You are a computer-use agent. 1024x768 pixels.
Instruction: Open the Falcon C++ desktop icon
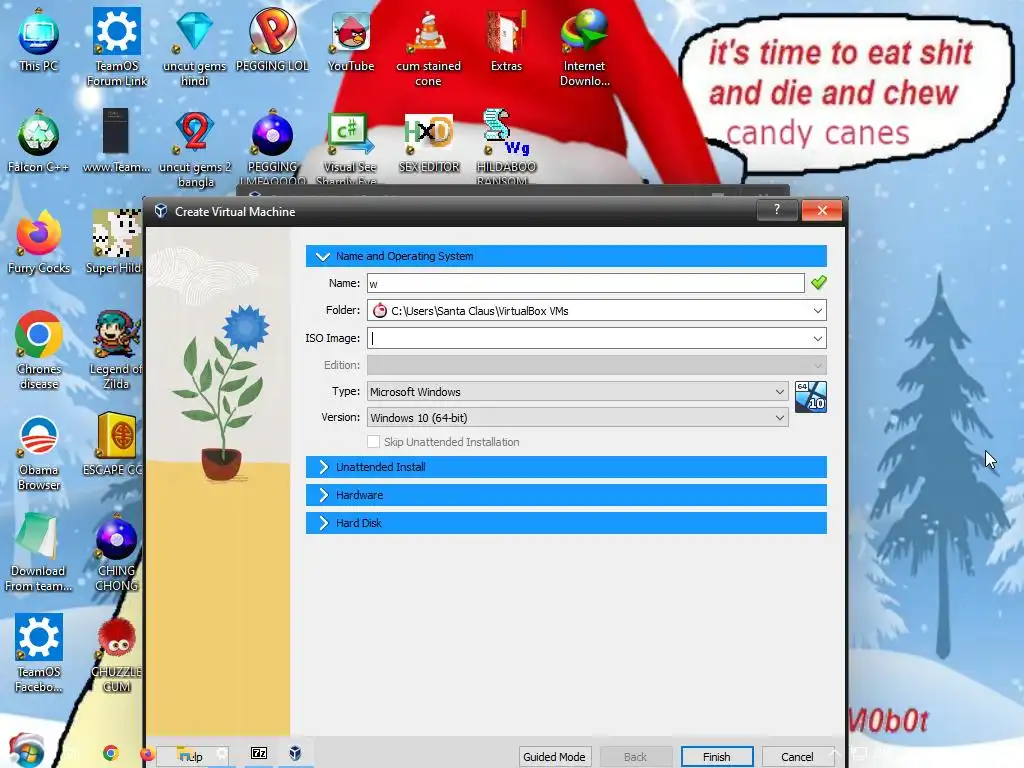pos(39,140)
